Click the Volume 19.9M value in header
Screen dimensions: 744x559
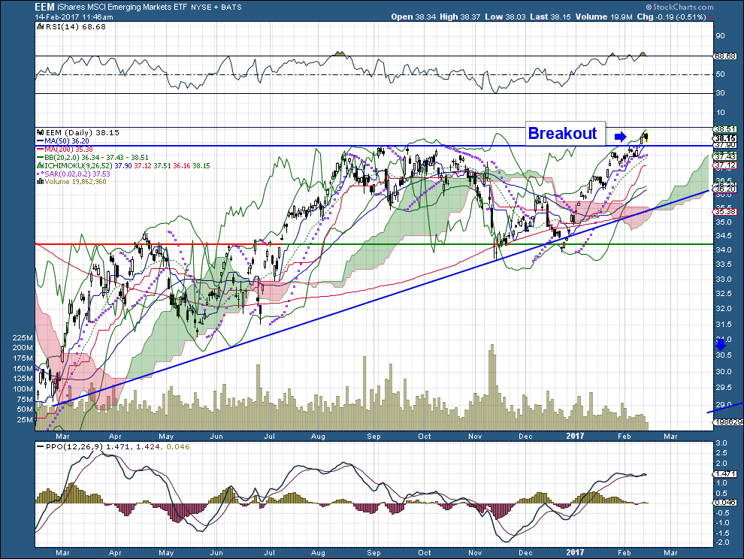(604, 17)
